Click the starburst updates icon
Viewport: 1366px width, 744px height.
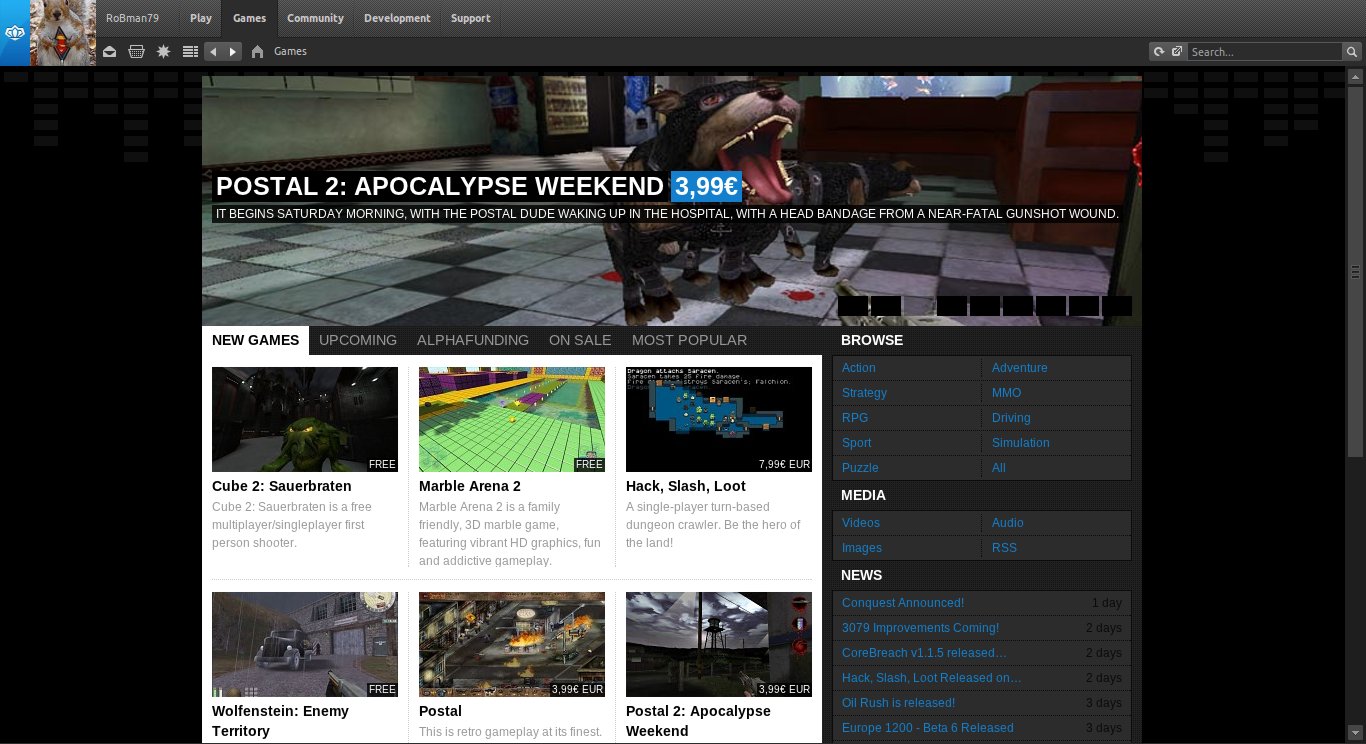(164, 52)
